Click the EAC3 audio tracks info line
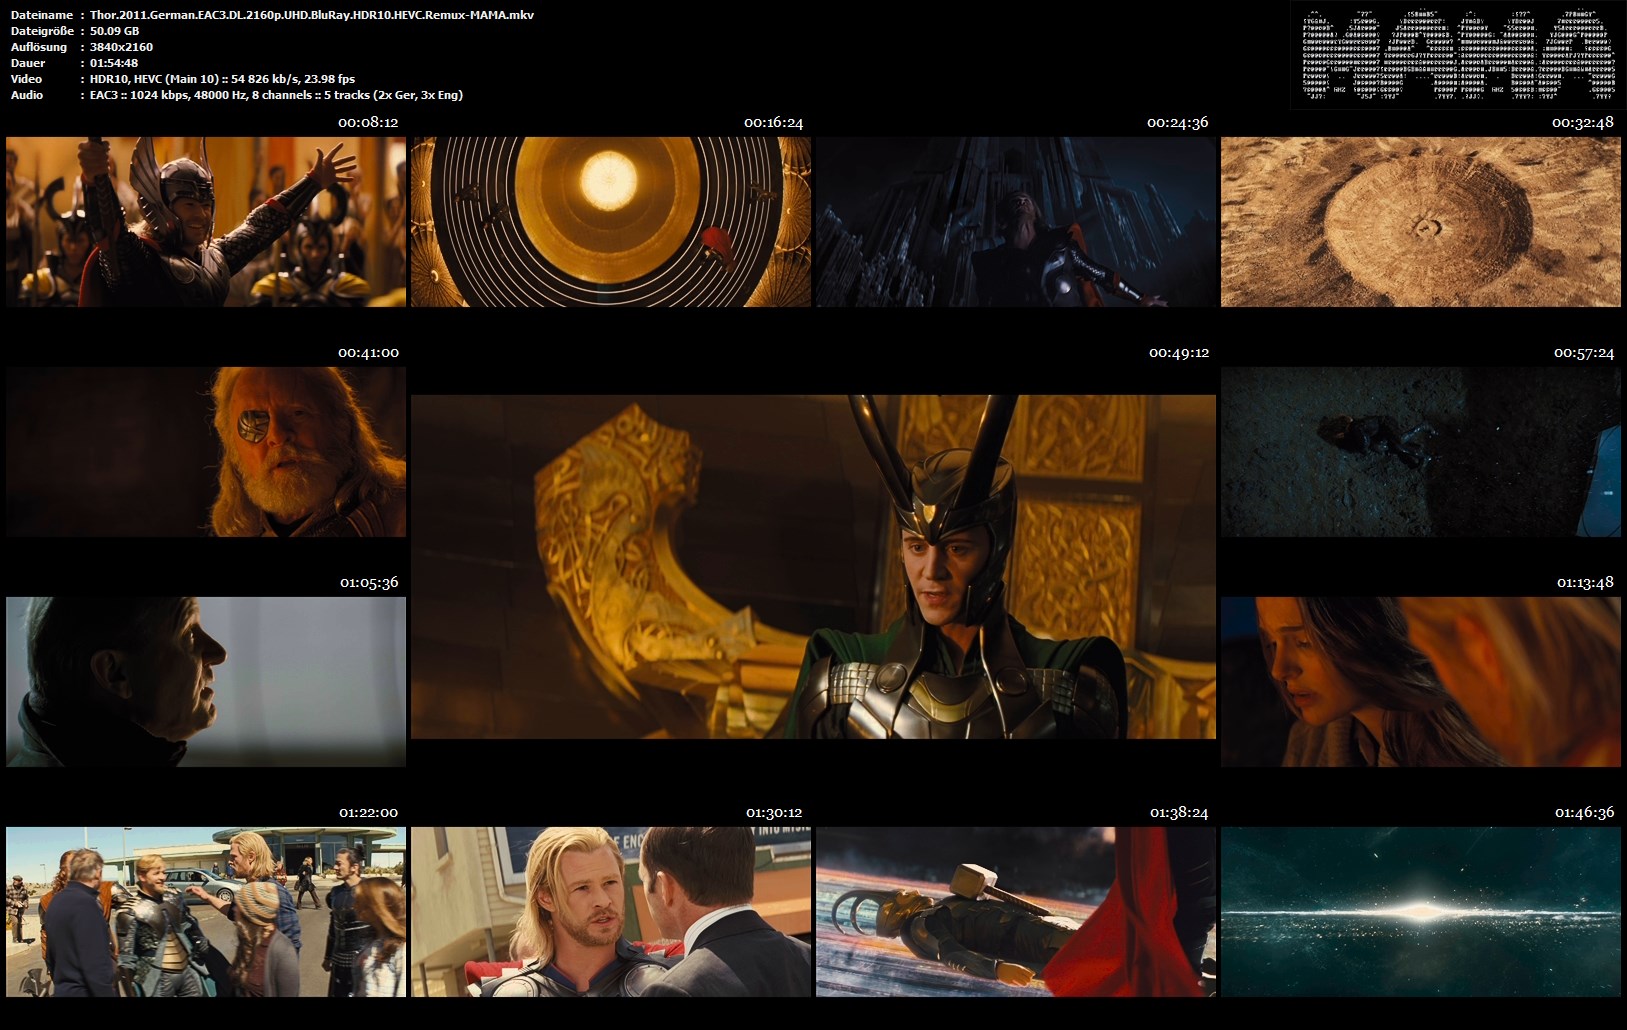Screen dimensions: 1627x1030 pos(276,95)
